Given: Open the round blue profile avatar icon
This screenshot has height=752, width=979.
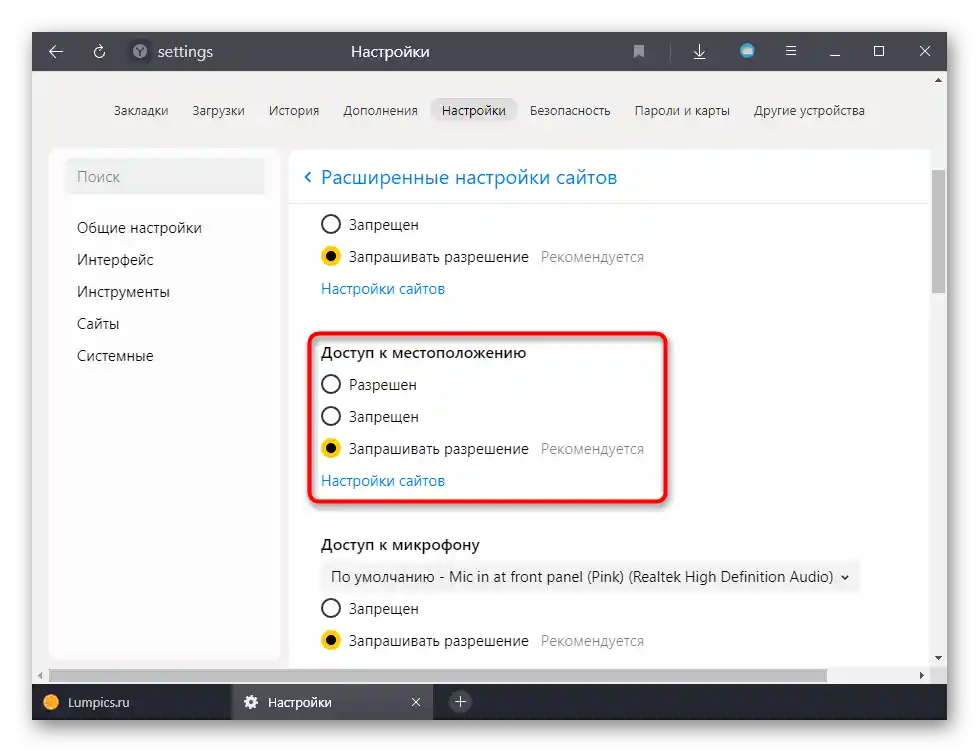Looking at the screenshot, I should [747, 51].
